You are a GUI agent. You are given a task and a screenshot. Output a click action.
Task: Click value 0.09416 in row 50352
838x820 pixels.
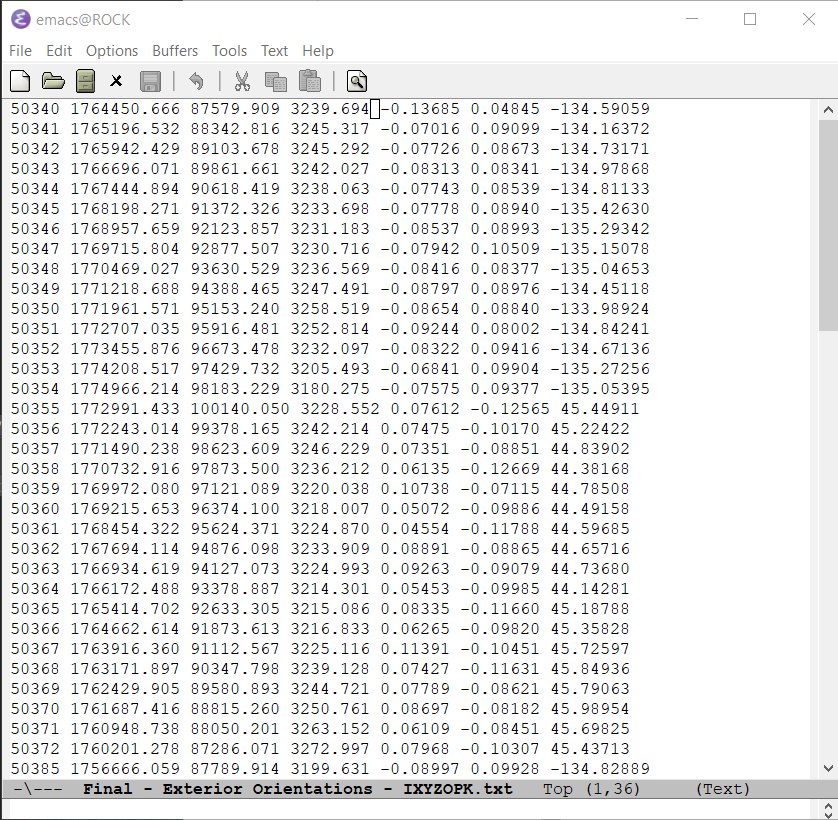pyautogui.click(x=505, y=349)
